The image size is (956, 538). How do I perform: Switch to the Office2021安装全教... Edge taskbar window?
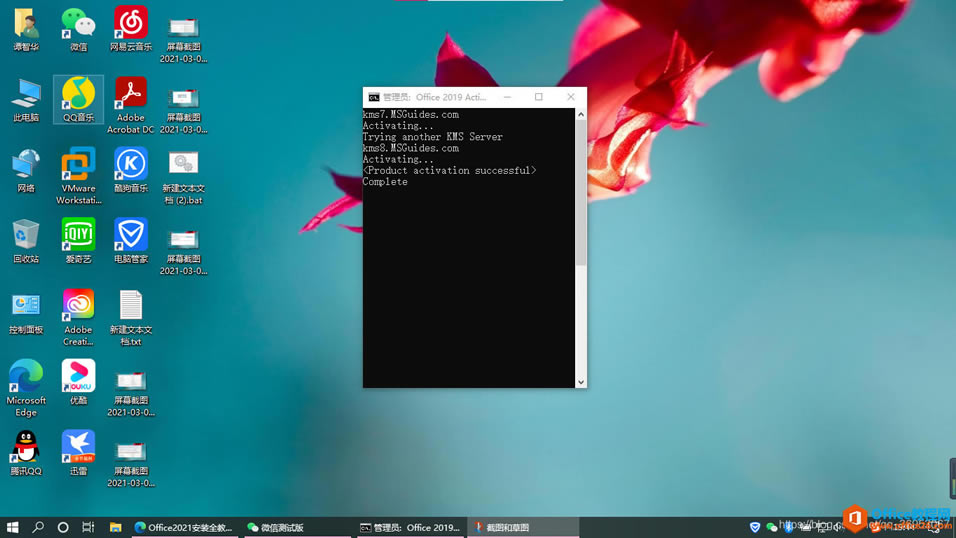[184, 527]
